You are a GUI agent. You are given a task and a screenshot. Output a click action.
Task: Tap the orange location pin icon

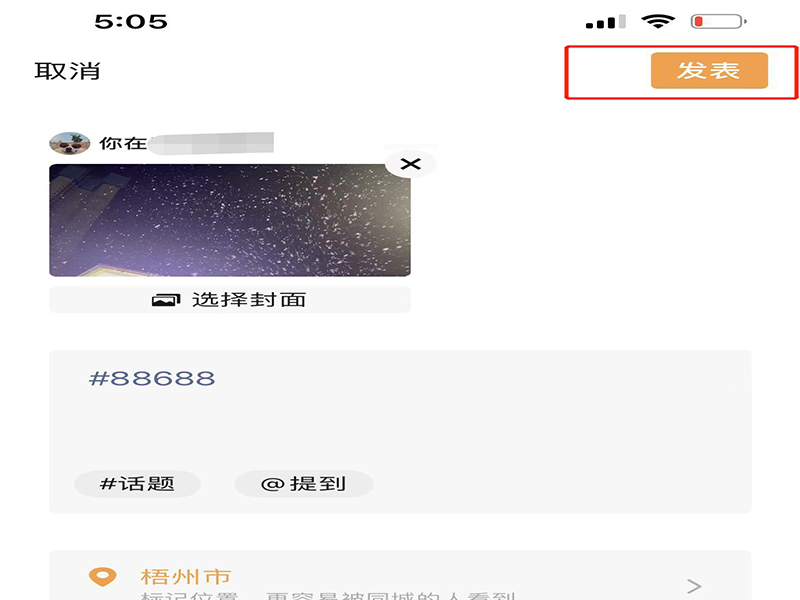tap(103, 577)
